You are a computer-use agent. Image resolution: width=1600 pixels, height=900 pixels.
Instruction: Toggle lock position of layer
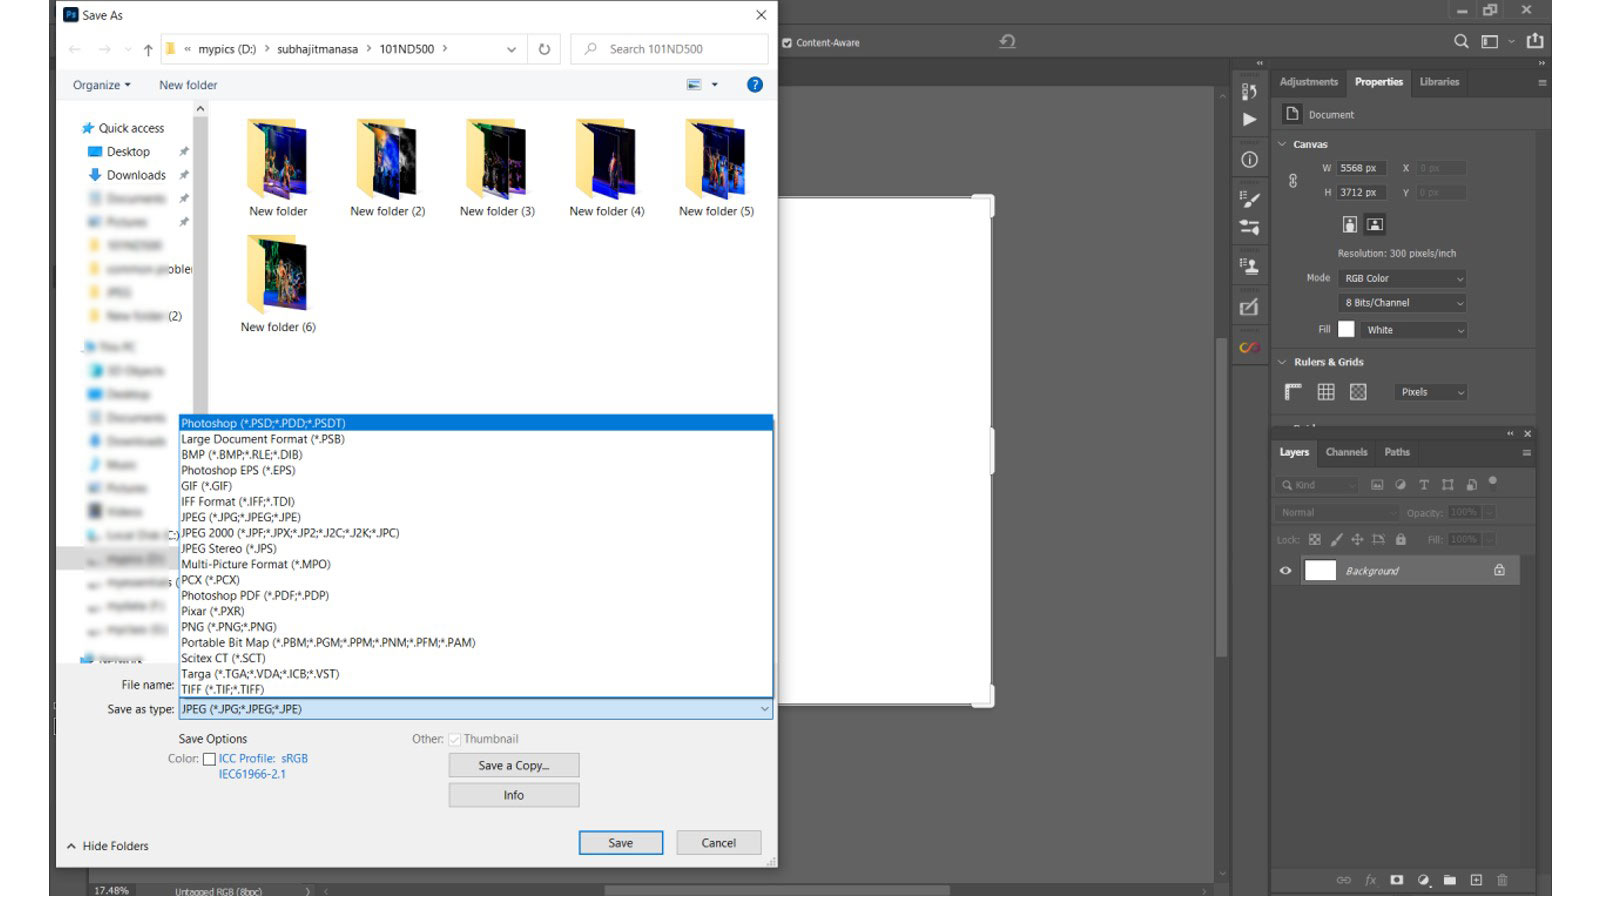1357,540
